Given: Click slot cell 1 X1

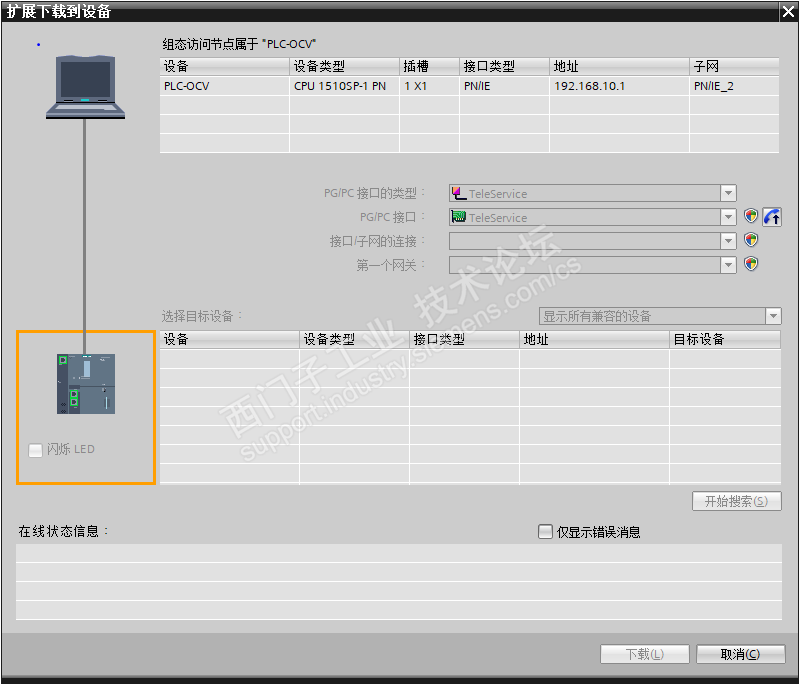Looking at the screenshot, I should tap(429, 86).
